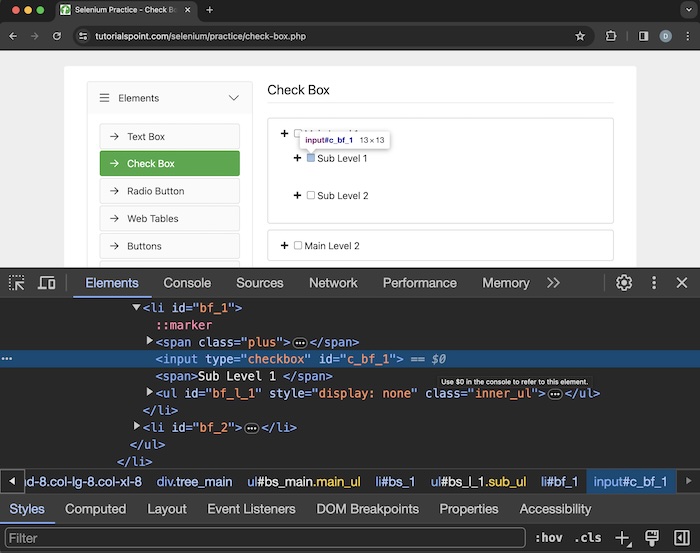Show more DevTools tabs with the chevron
Image resolution: width=700 pixels, height=553 pixels.
pos(553,283)
